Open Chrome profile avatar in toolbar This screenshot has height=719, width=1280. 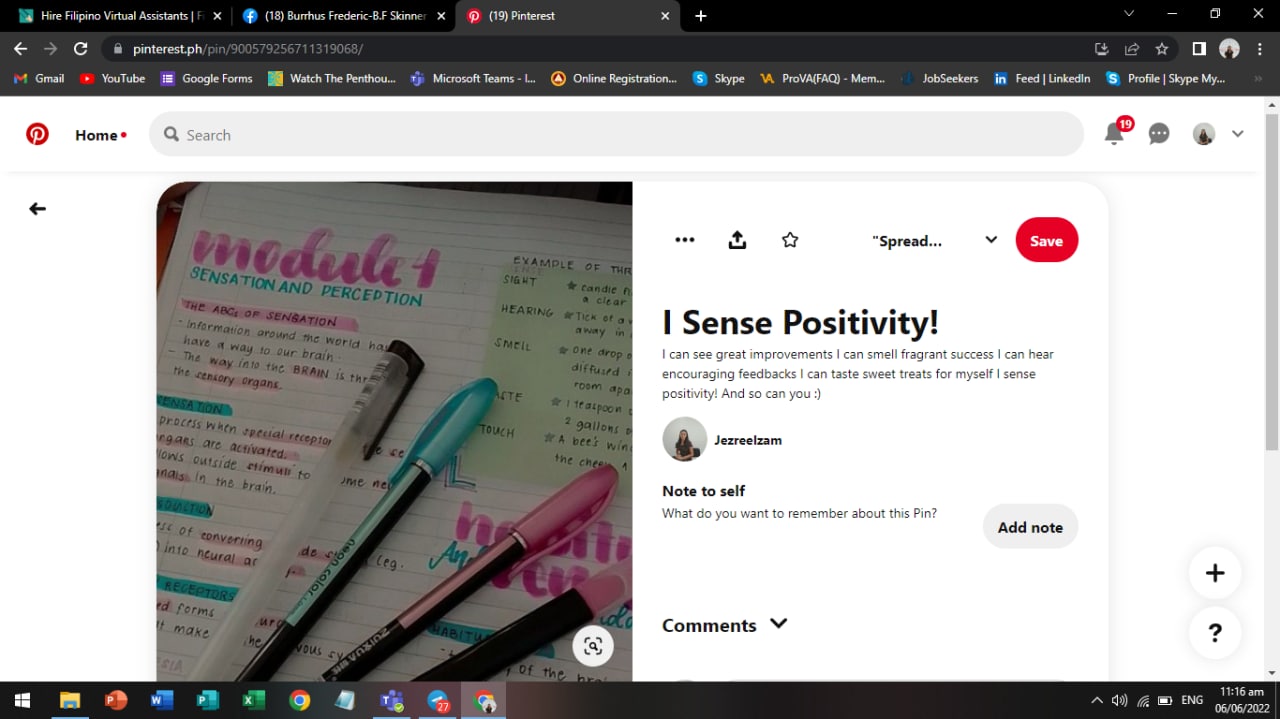pos(1229,48)
